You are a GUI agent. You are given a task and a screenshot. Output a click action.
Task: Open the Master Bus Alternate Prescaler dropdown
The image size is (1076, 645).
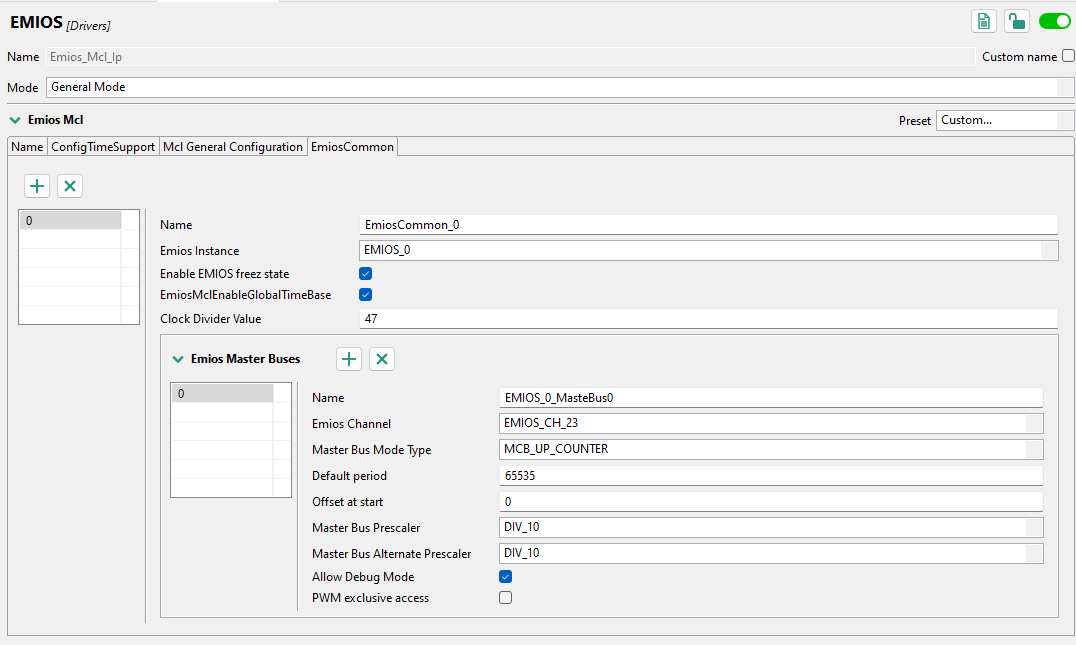tap(771, 554)
